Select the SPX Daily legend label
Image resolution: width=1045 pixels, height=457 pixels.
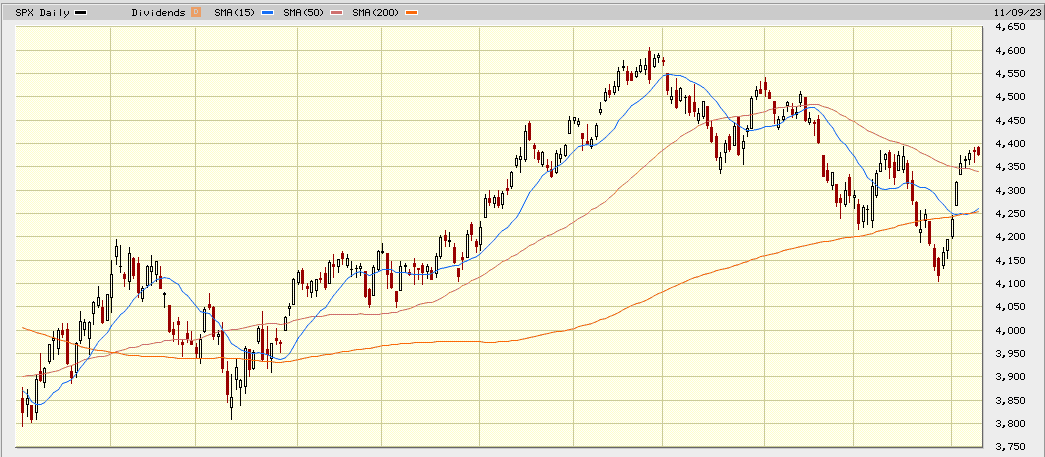[x=40, y=11]
